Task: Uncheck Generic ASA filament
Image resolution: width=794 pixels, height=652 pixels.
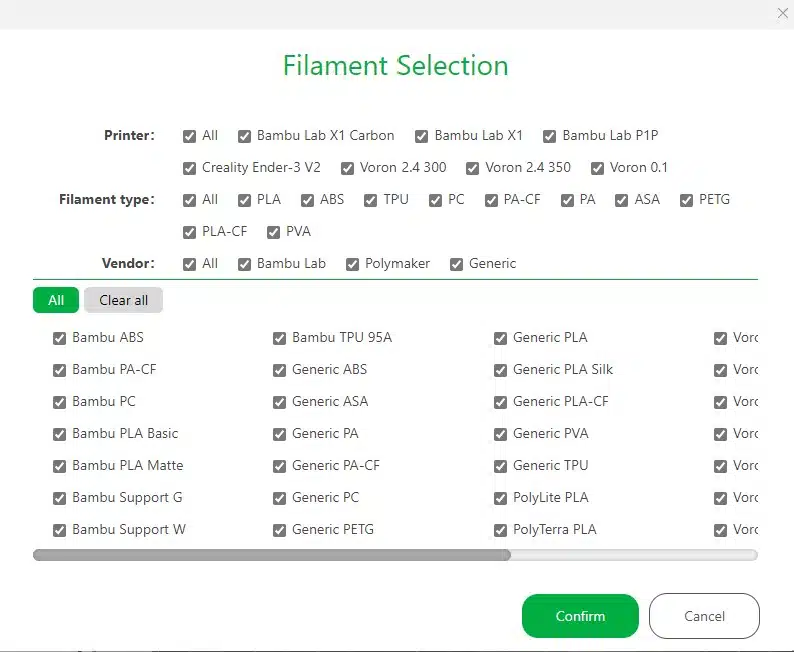Action: (280, 402)
